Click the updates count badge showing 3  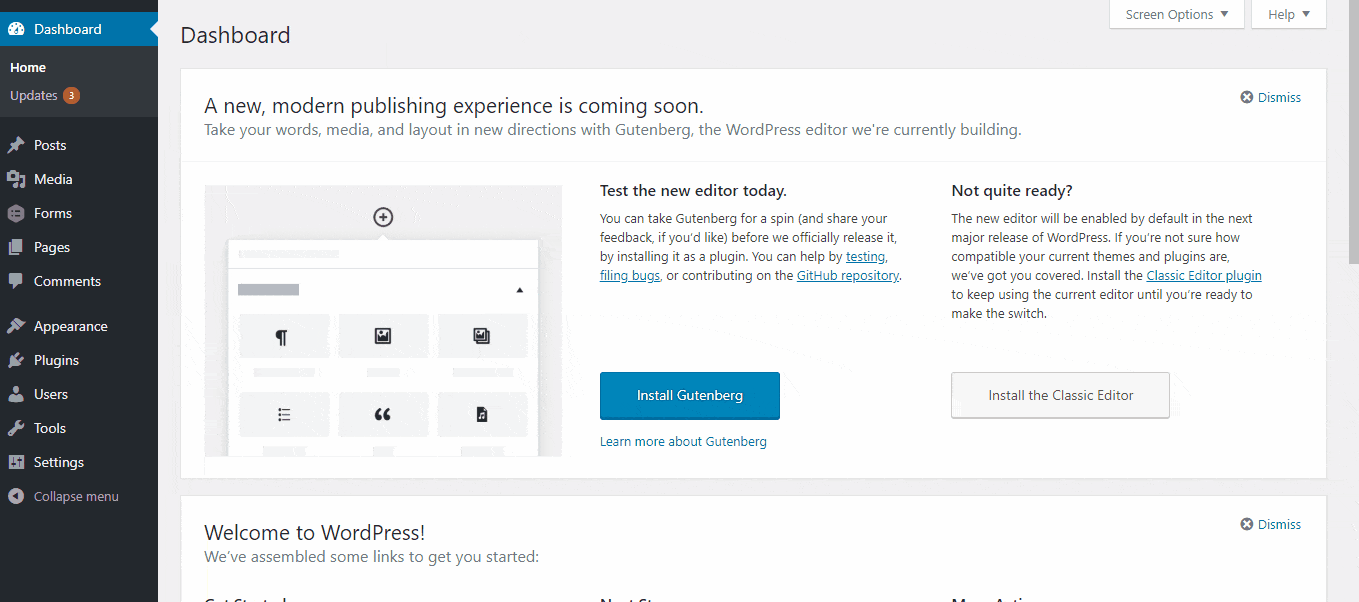[x=71, y=96]
